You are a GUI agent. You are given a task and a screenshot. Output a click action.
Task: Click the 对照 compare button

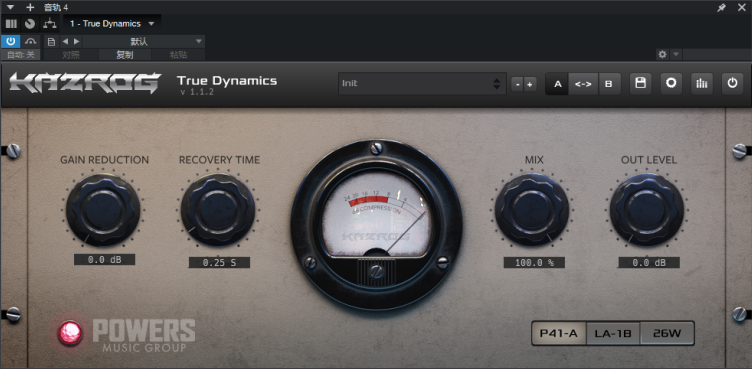(71, 55)
